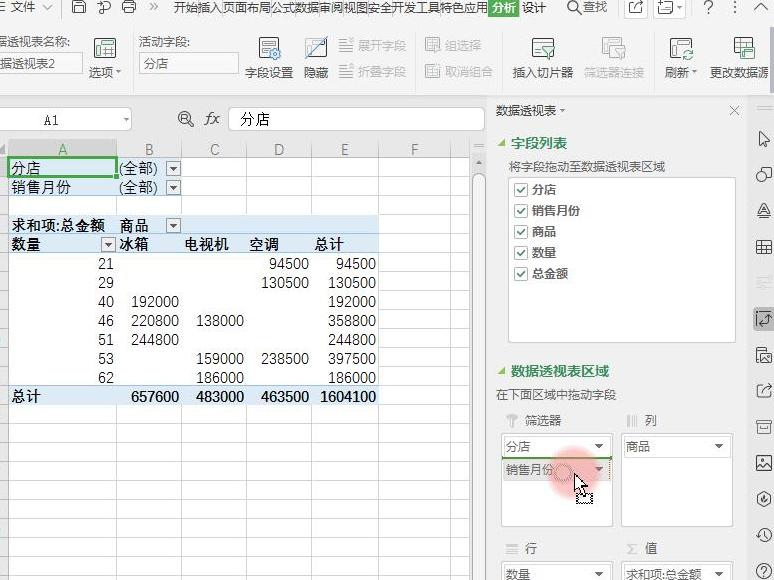This screenshot has width=774, height=580.
Task: Open the Options (选项) pivot table icon
Action: click(x=105, y=48)
